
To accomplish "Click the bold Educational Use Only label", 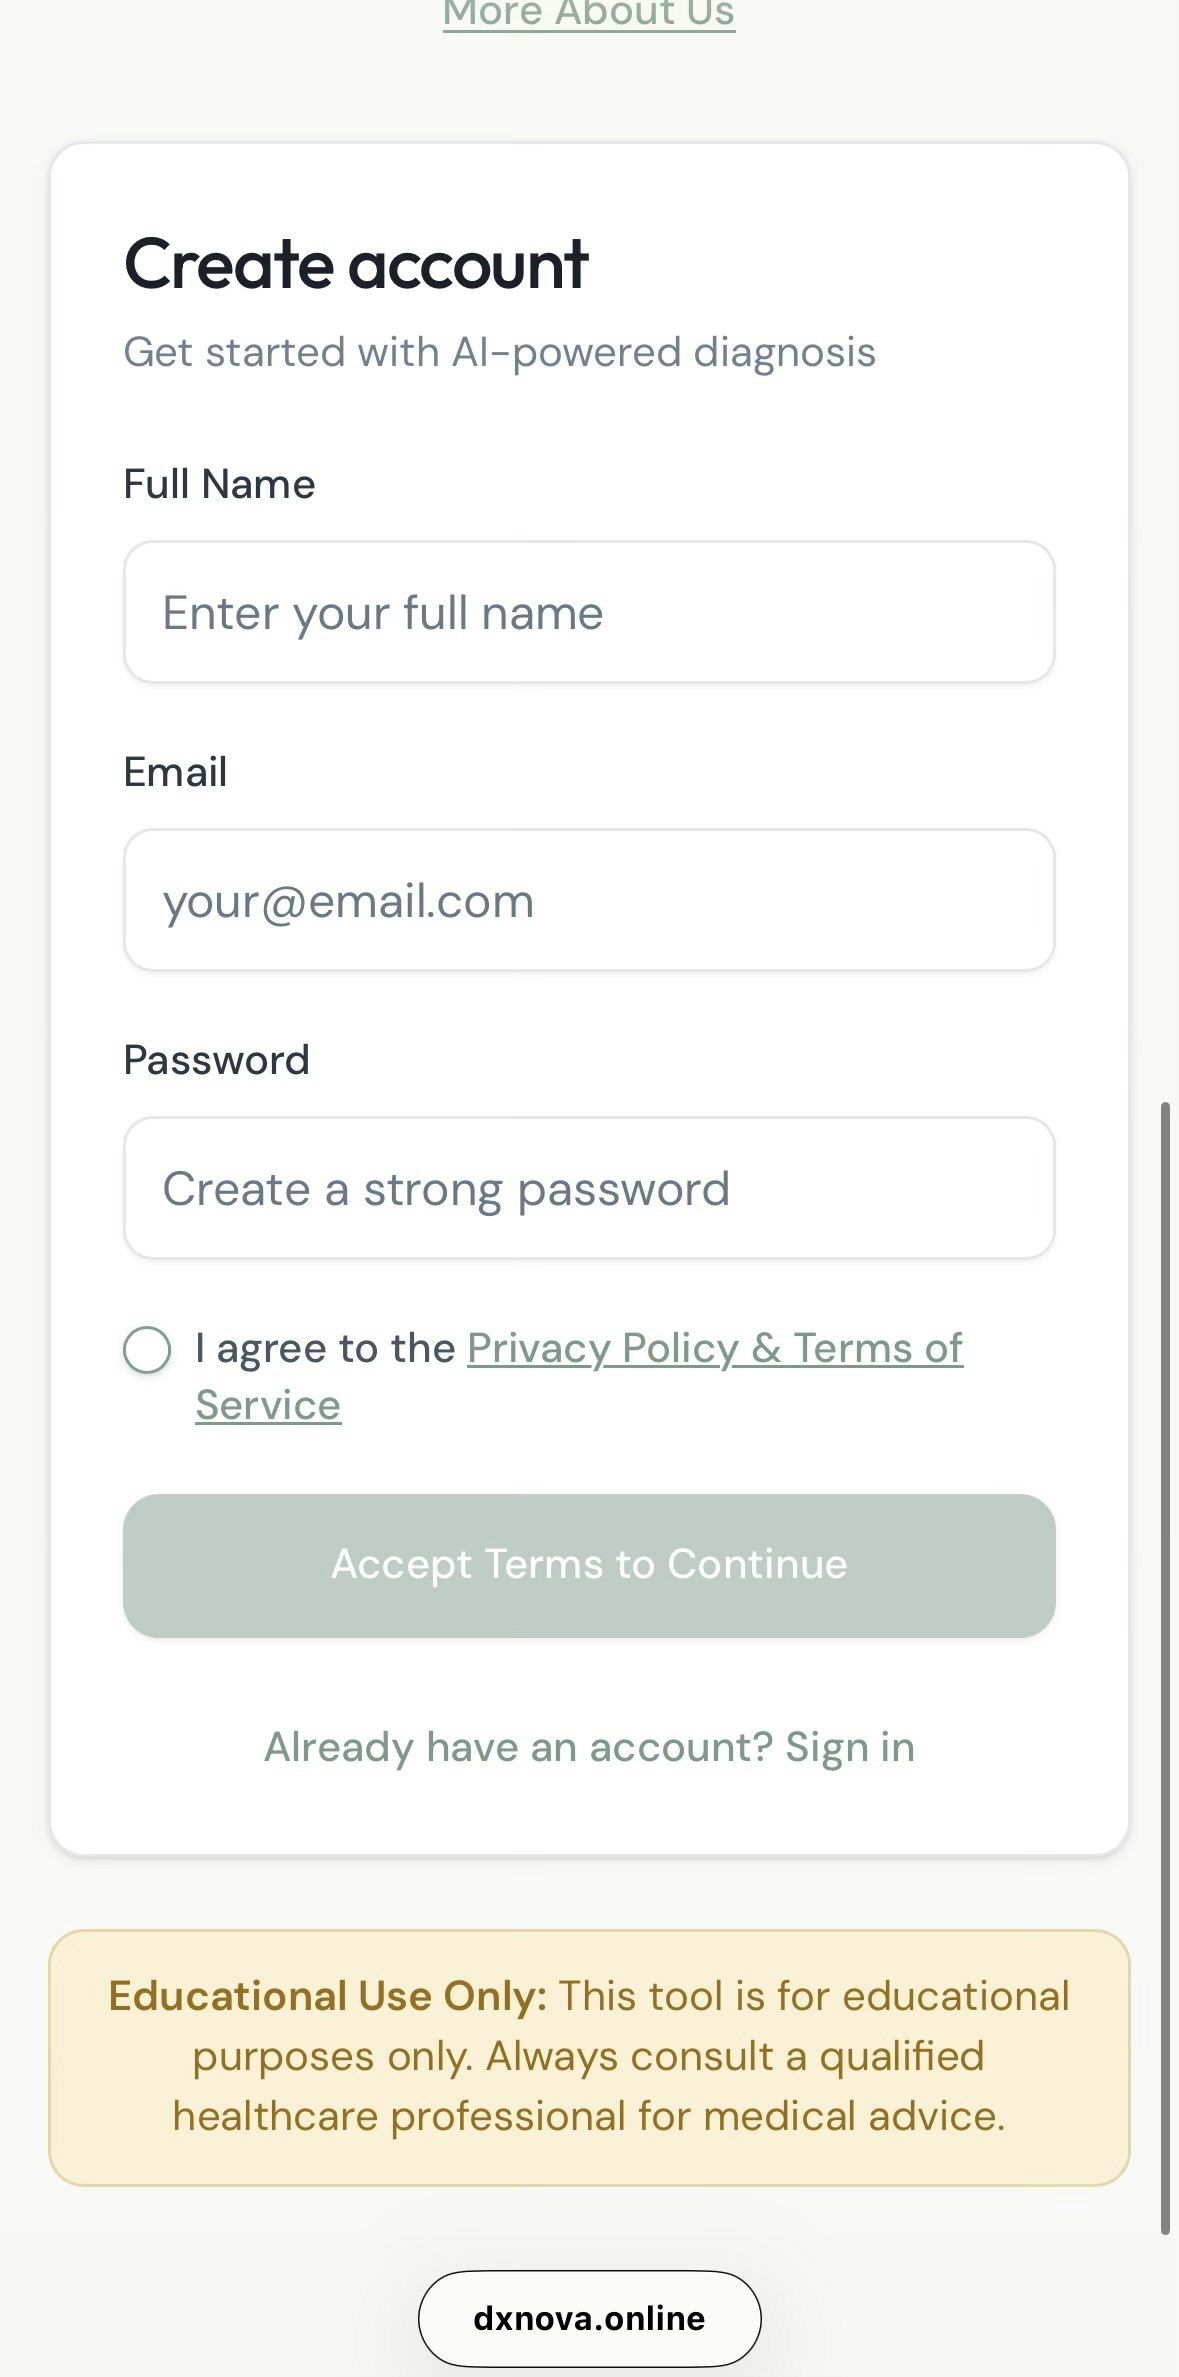I will (x=327, y=1996).
